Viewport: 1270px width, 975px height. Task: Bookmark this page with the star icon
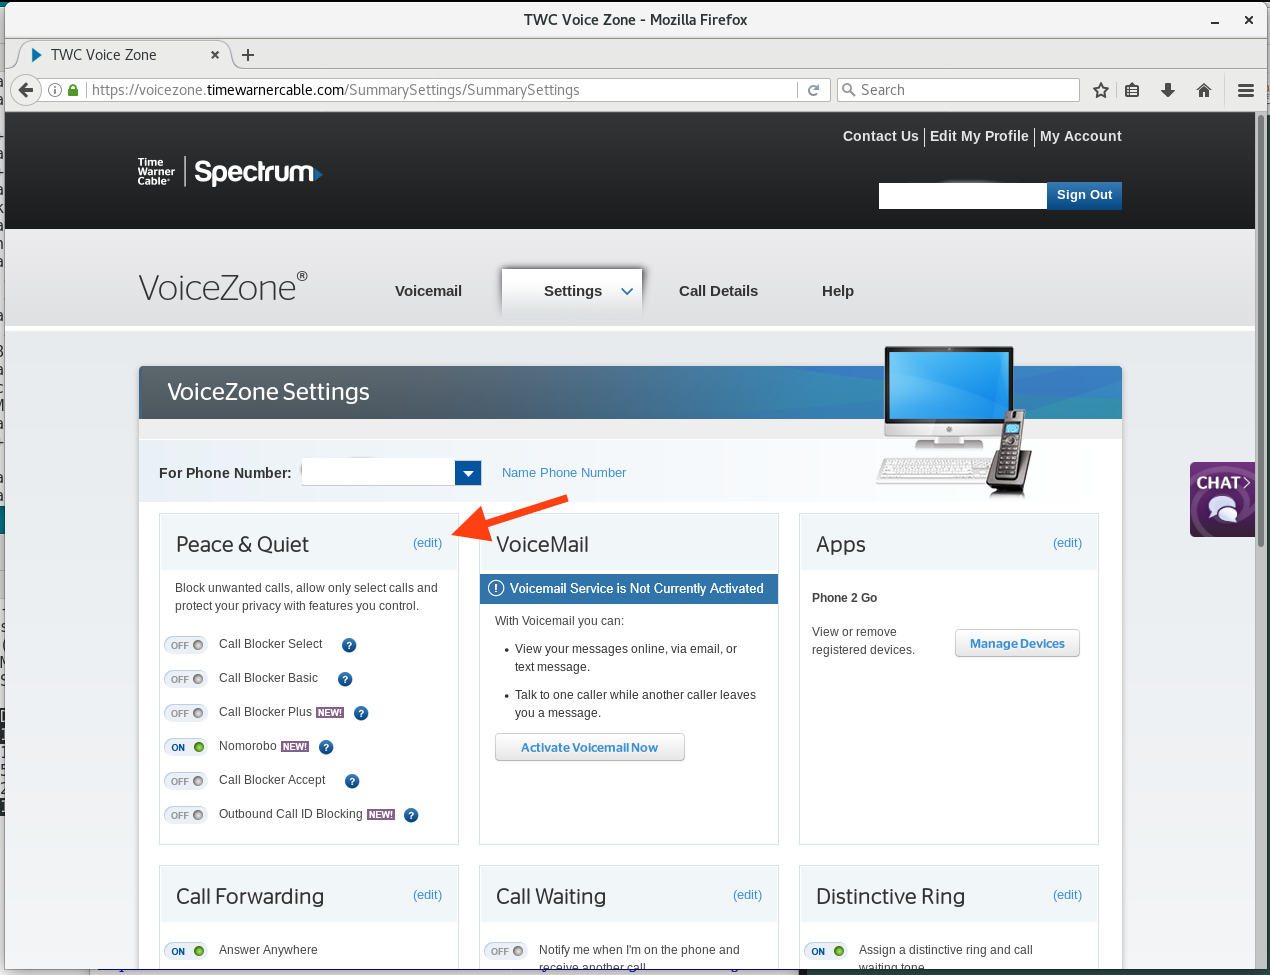tap(1101, 90)
